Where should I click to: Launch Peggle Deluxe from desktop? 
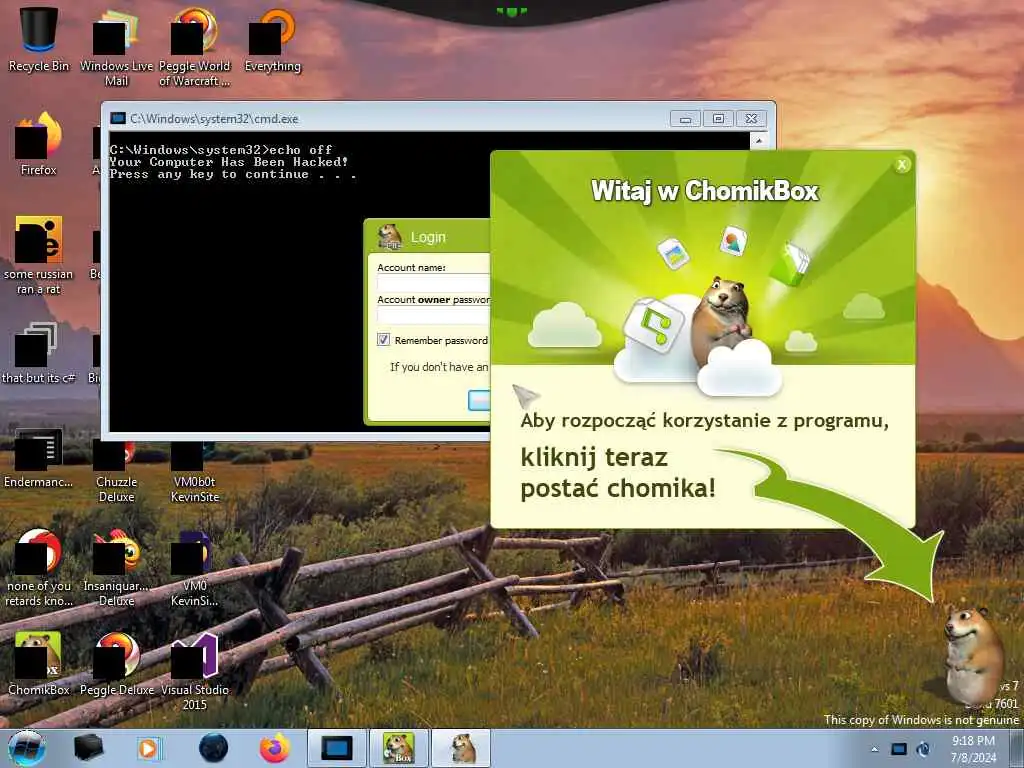tap(116, 663)
